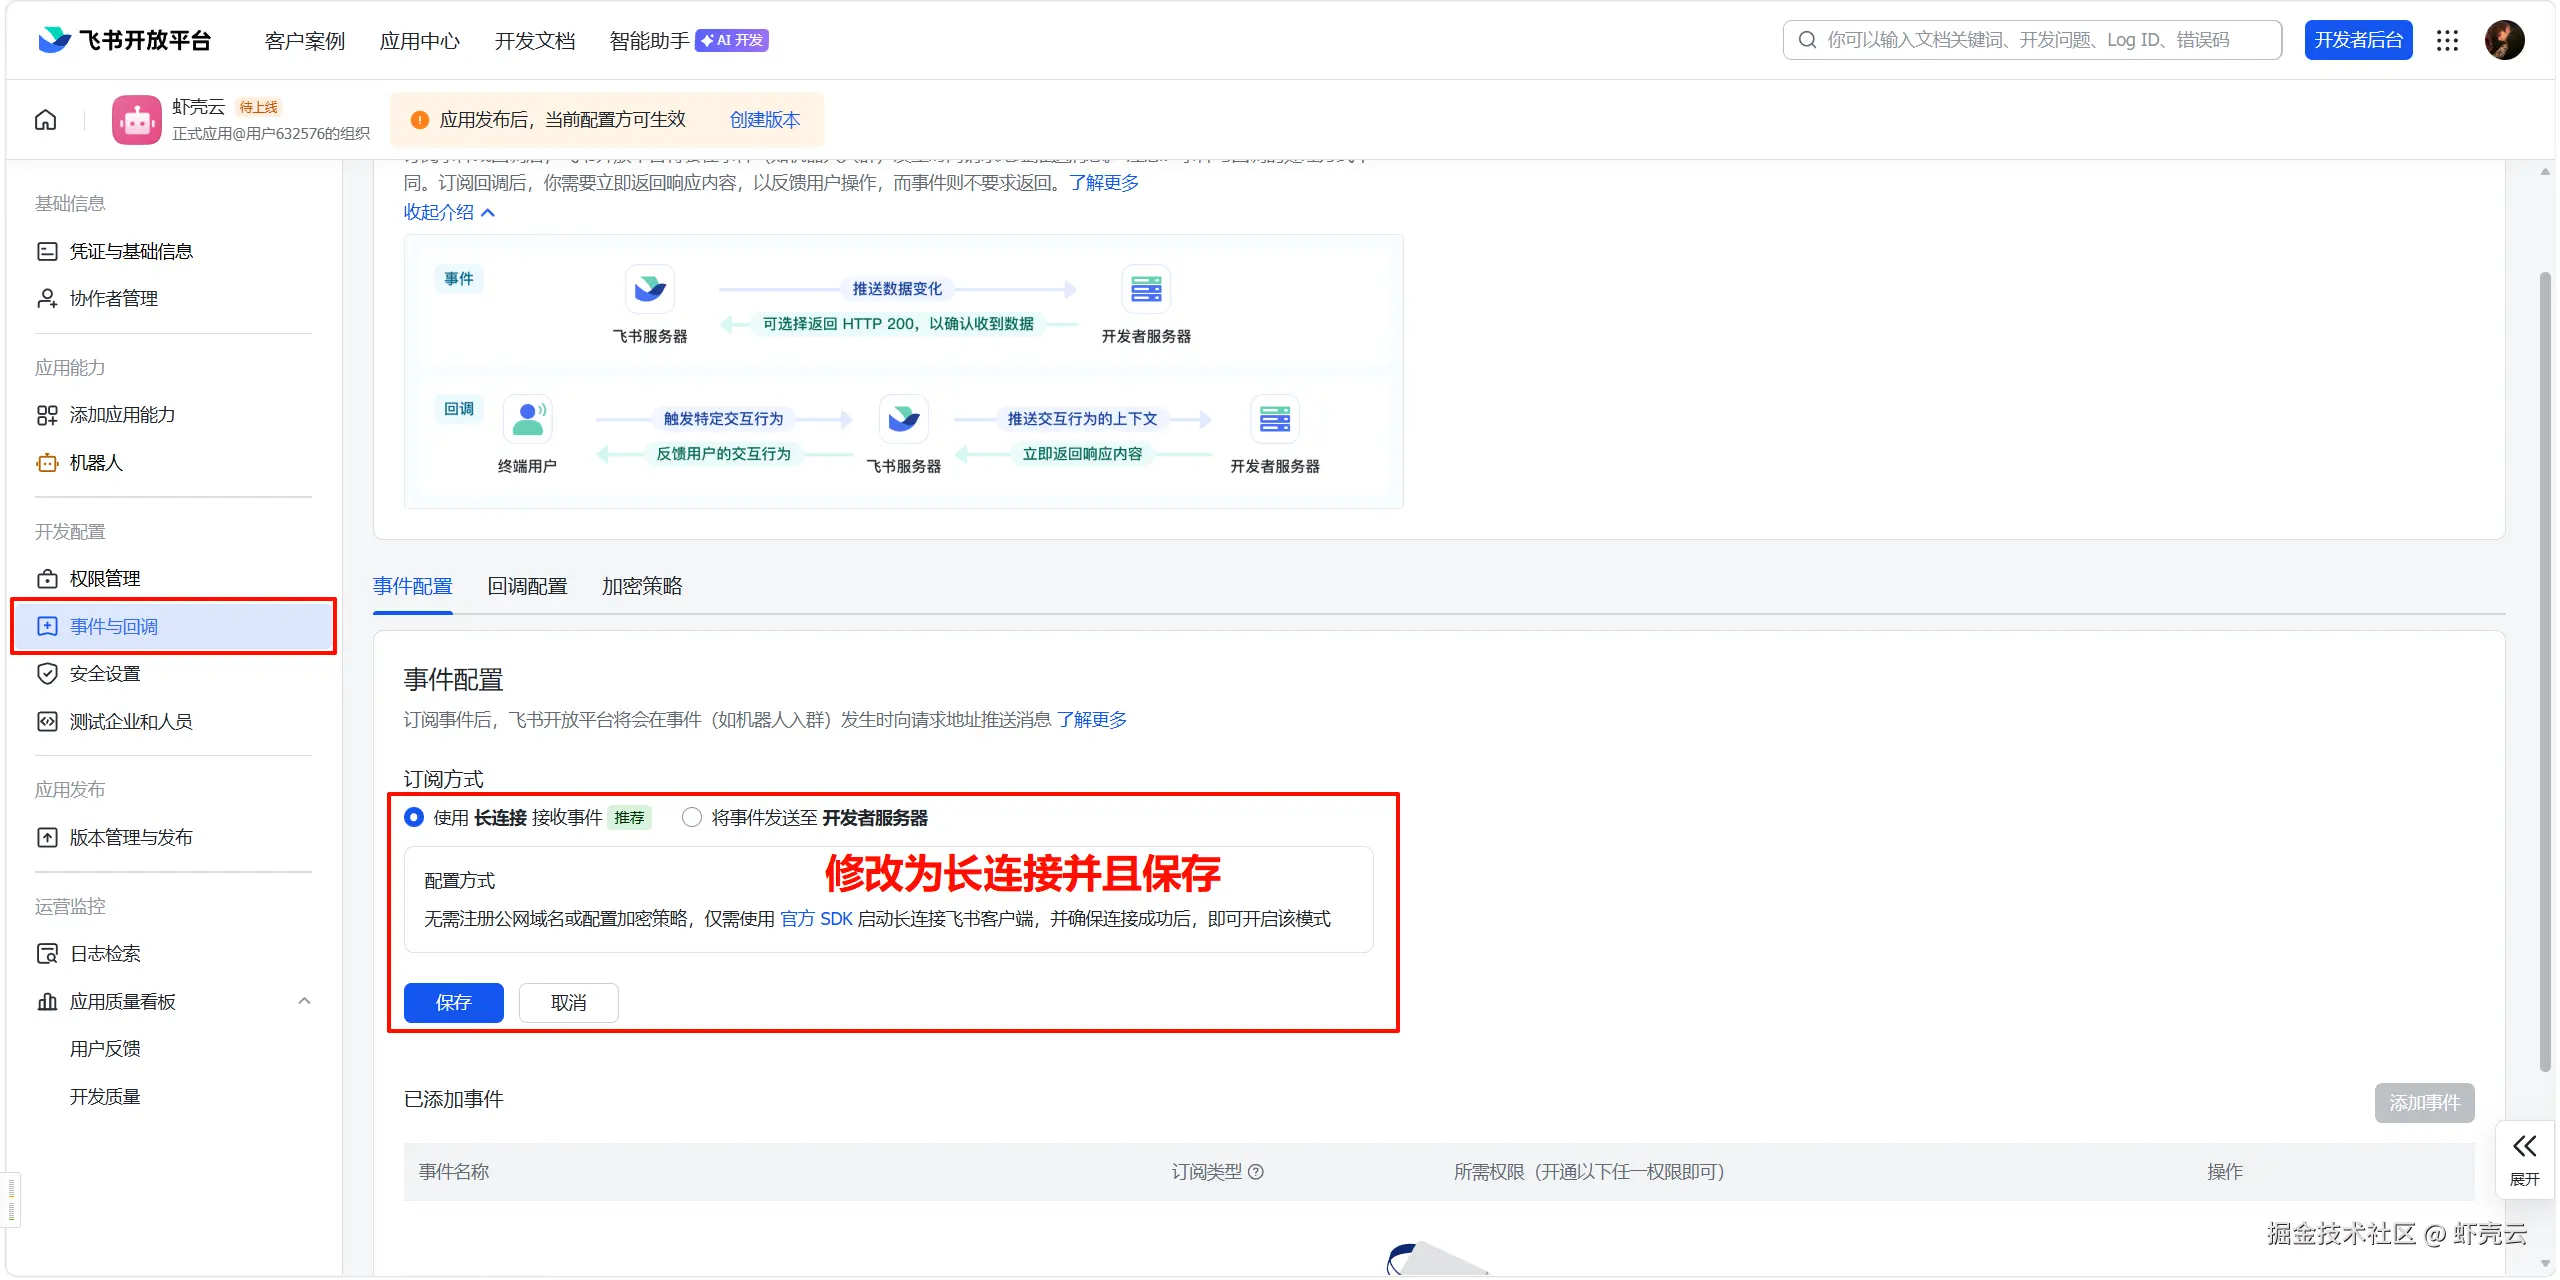Image resolution: width=2560 pixels, height=1280 pixels.
Task: Open the 官方 SDK link
Action: [816, 918]
